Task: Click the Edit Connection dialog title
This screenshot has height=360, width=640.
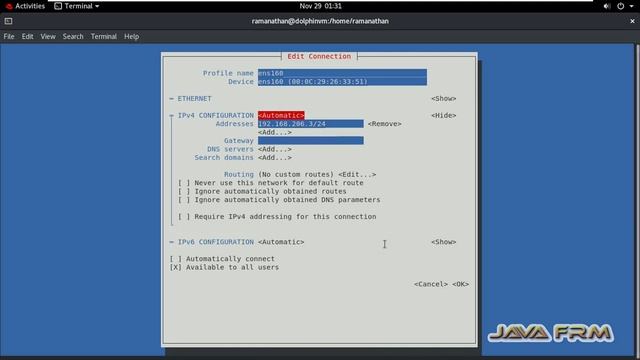Action: [x=319, y=56]
